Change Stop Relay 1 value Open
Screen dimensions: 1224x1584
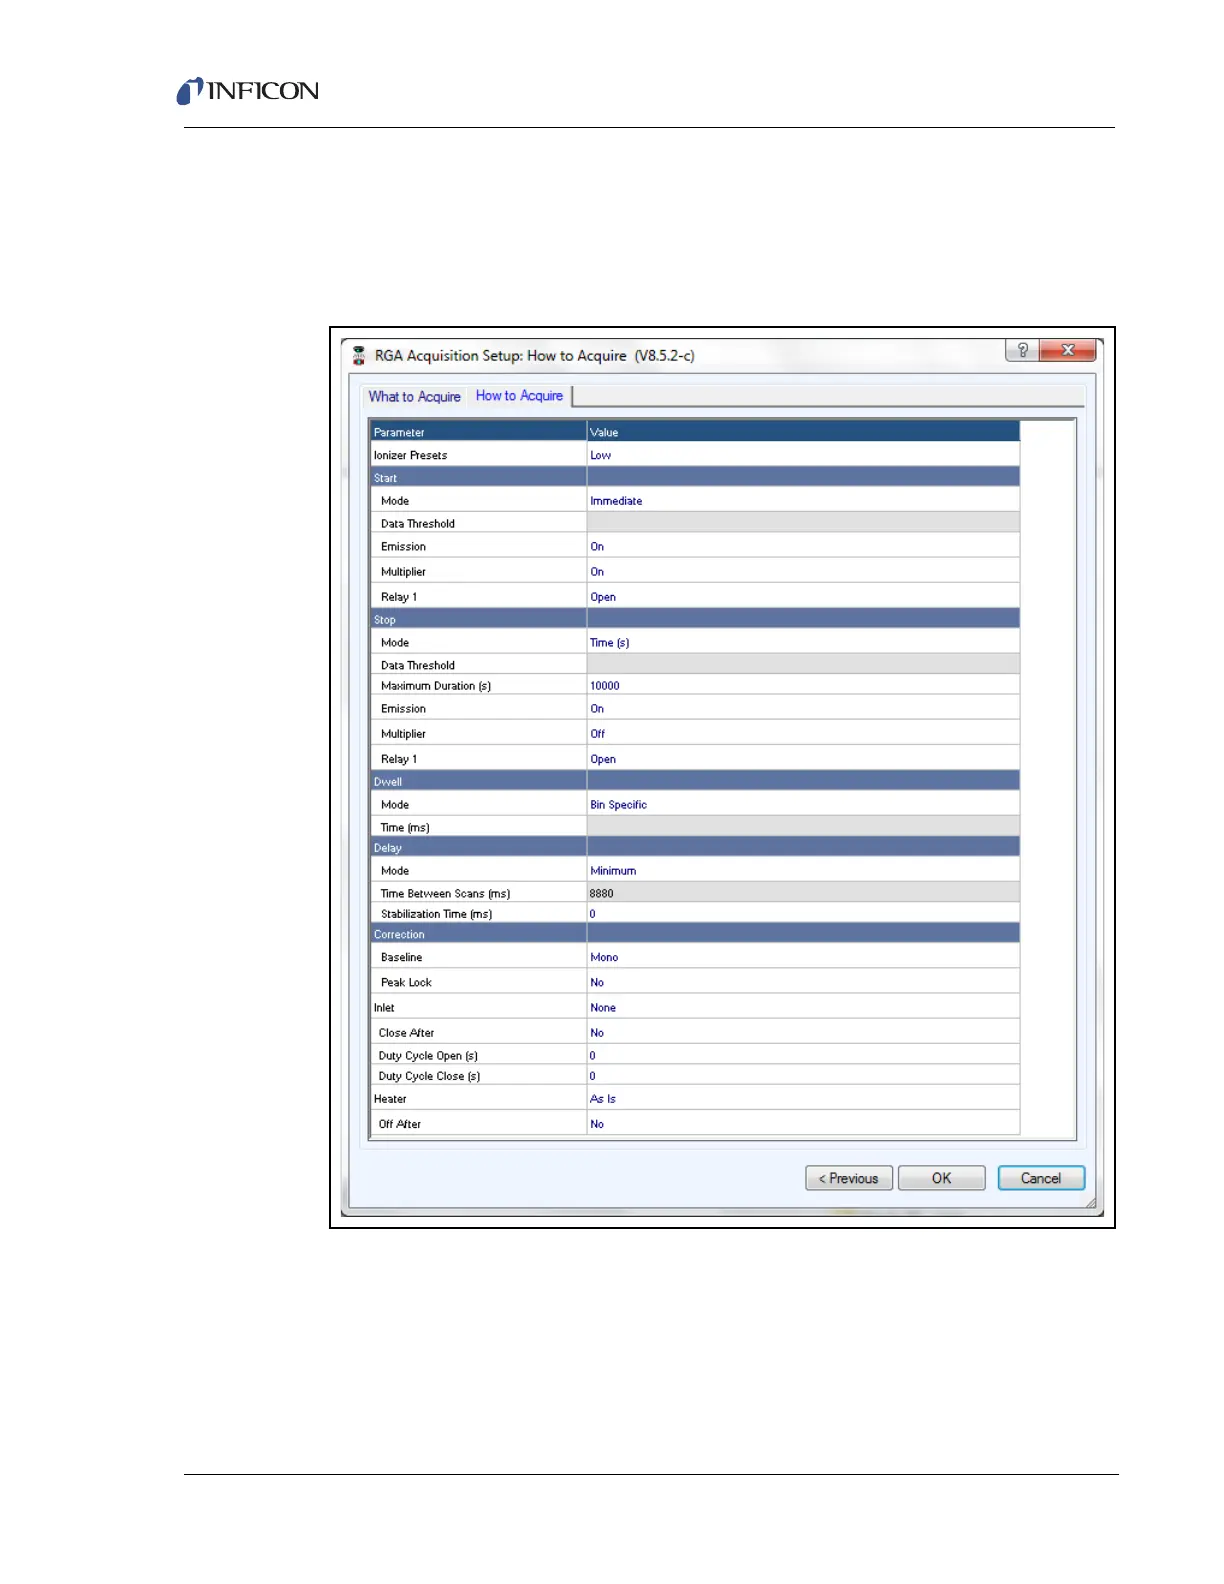[x=803, y=758]
